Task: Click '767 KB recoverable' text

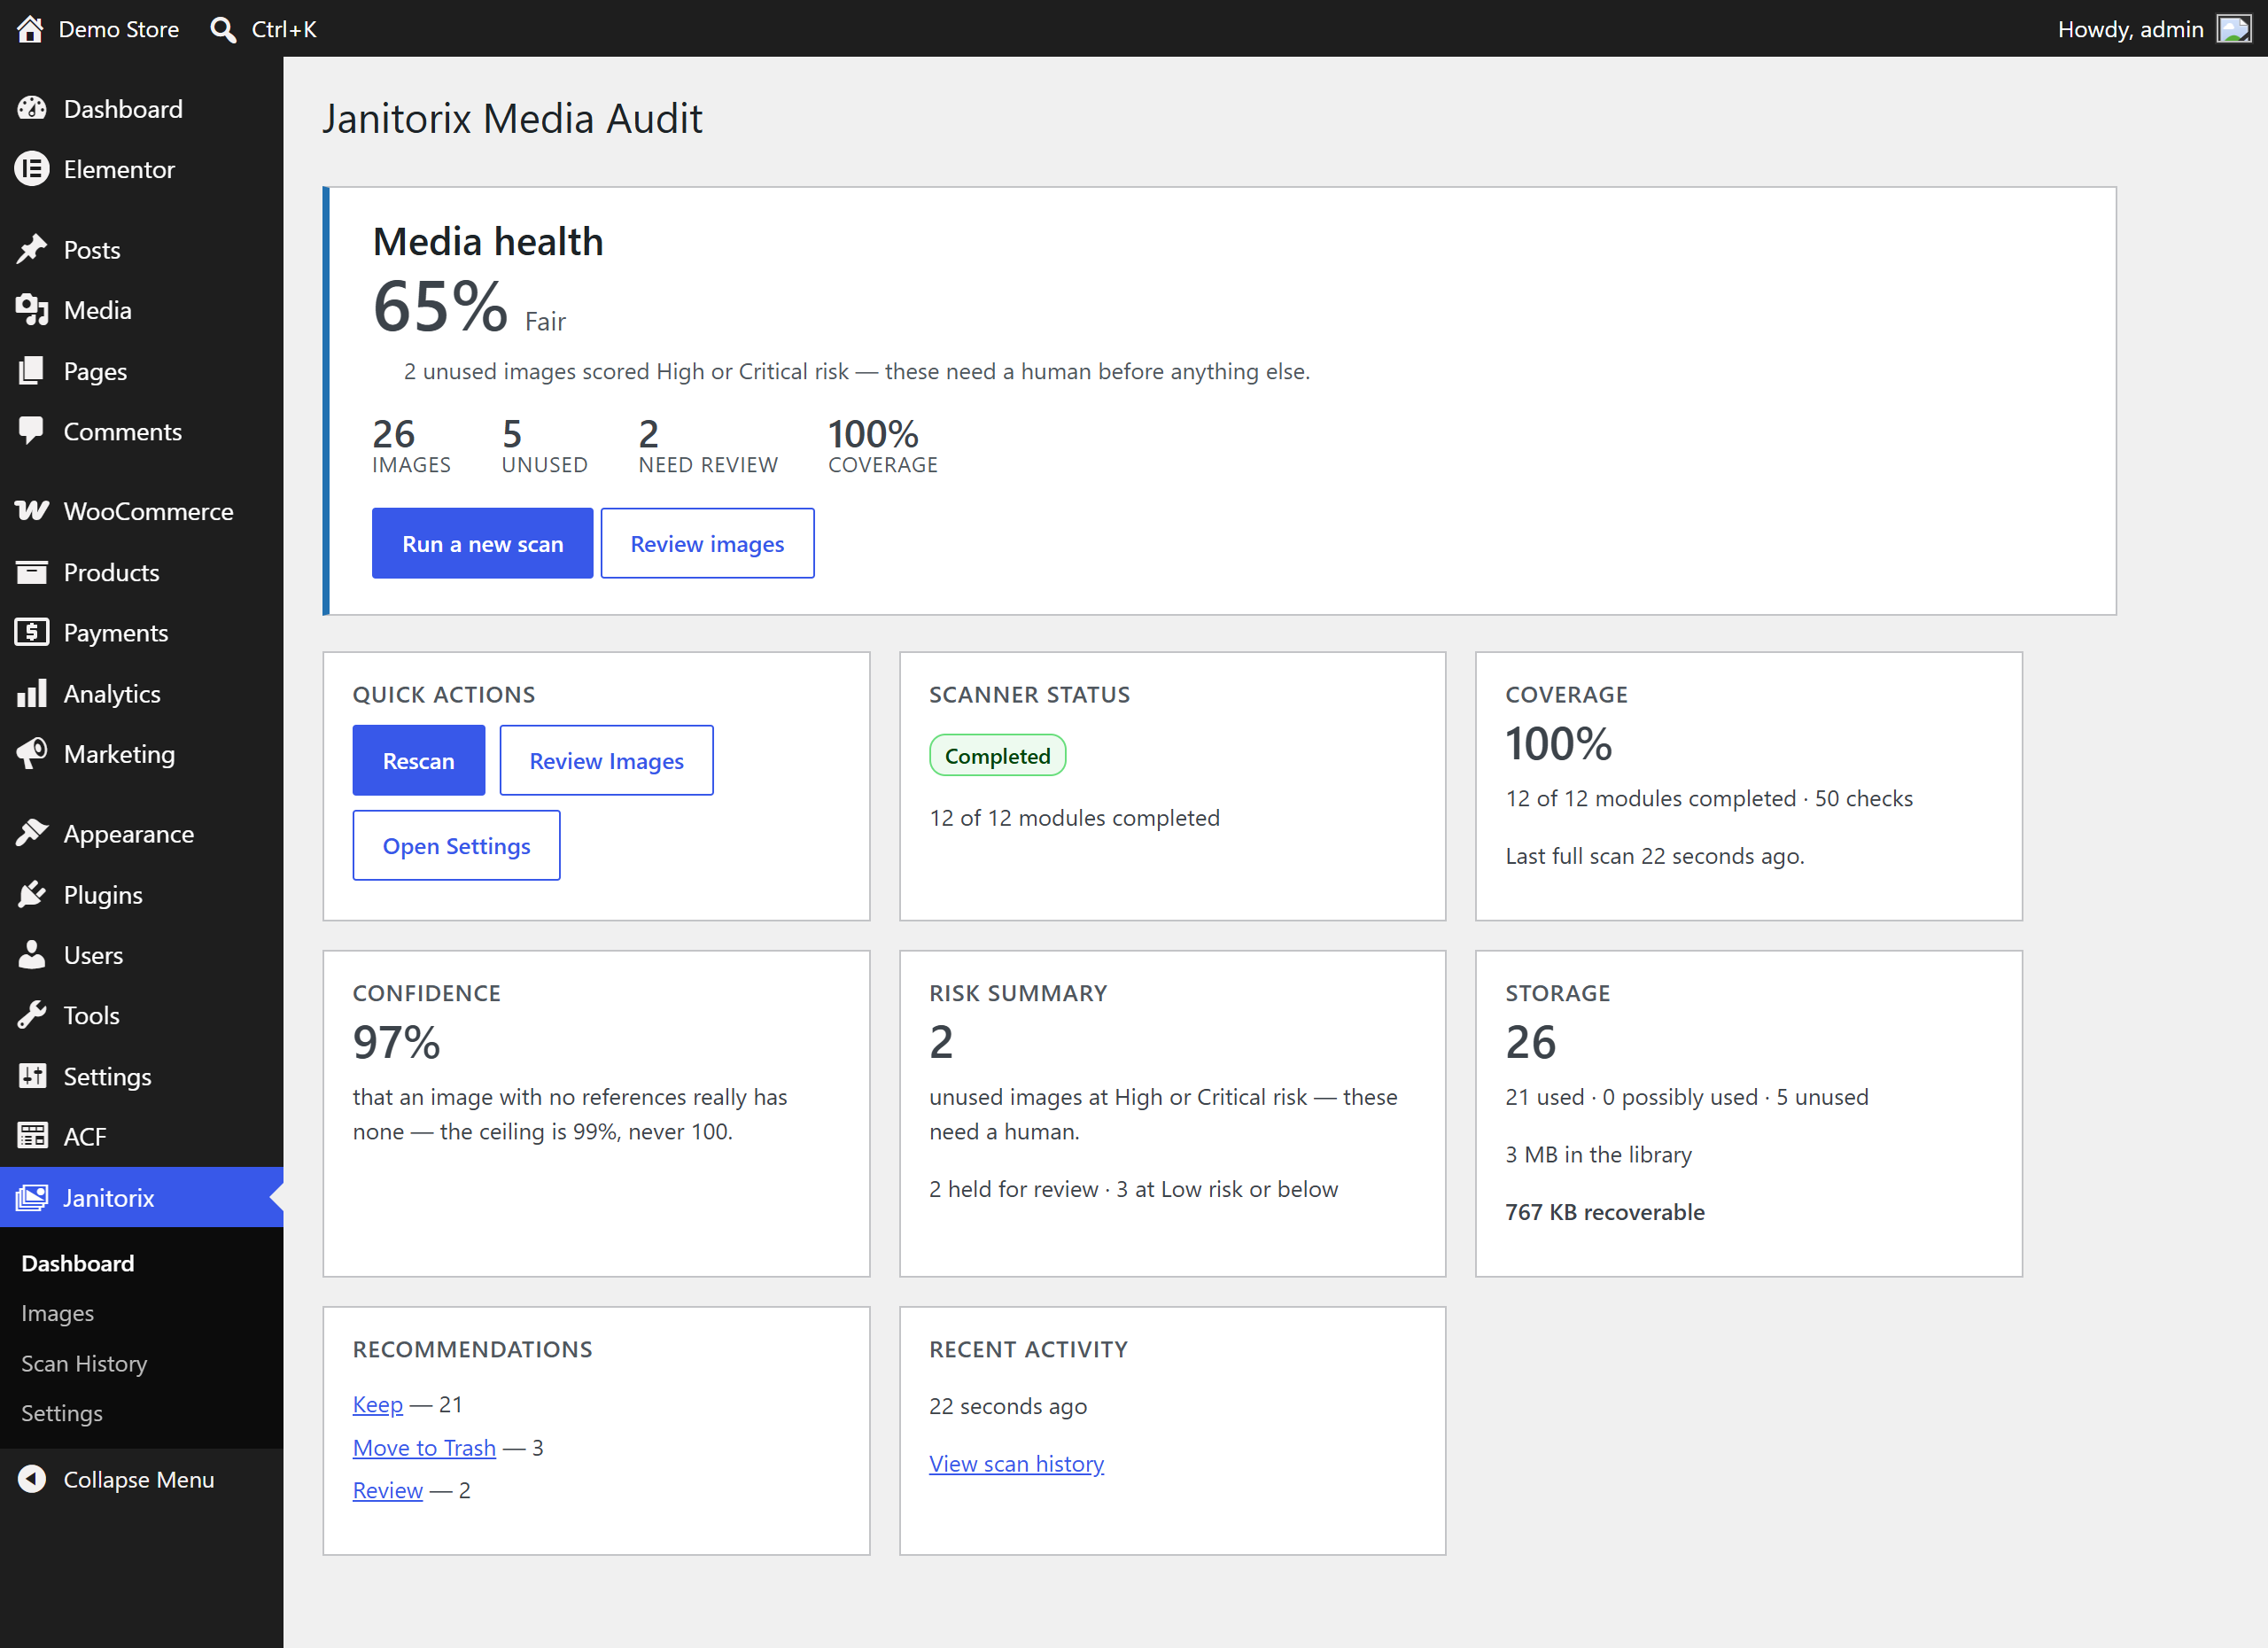Action: [1604, 1211]
